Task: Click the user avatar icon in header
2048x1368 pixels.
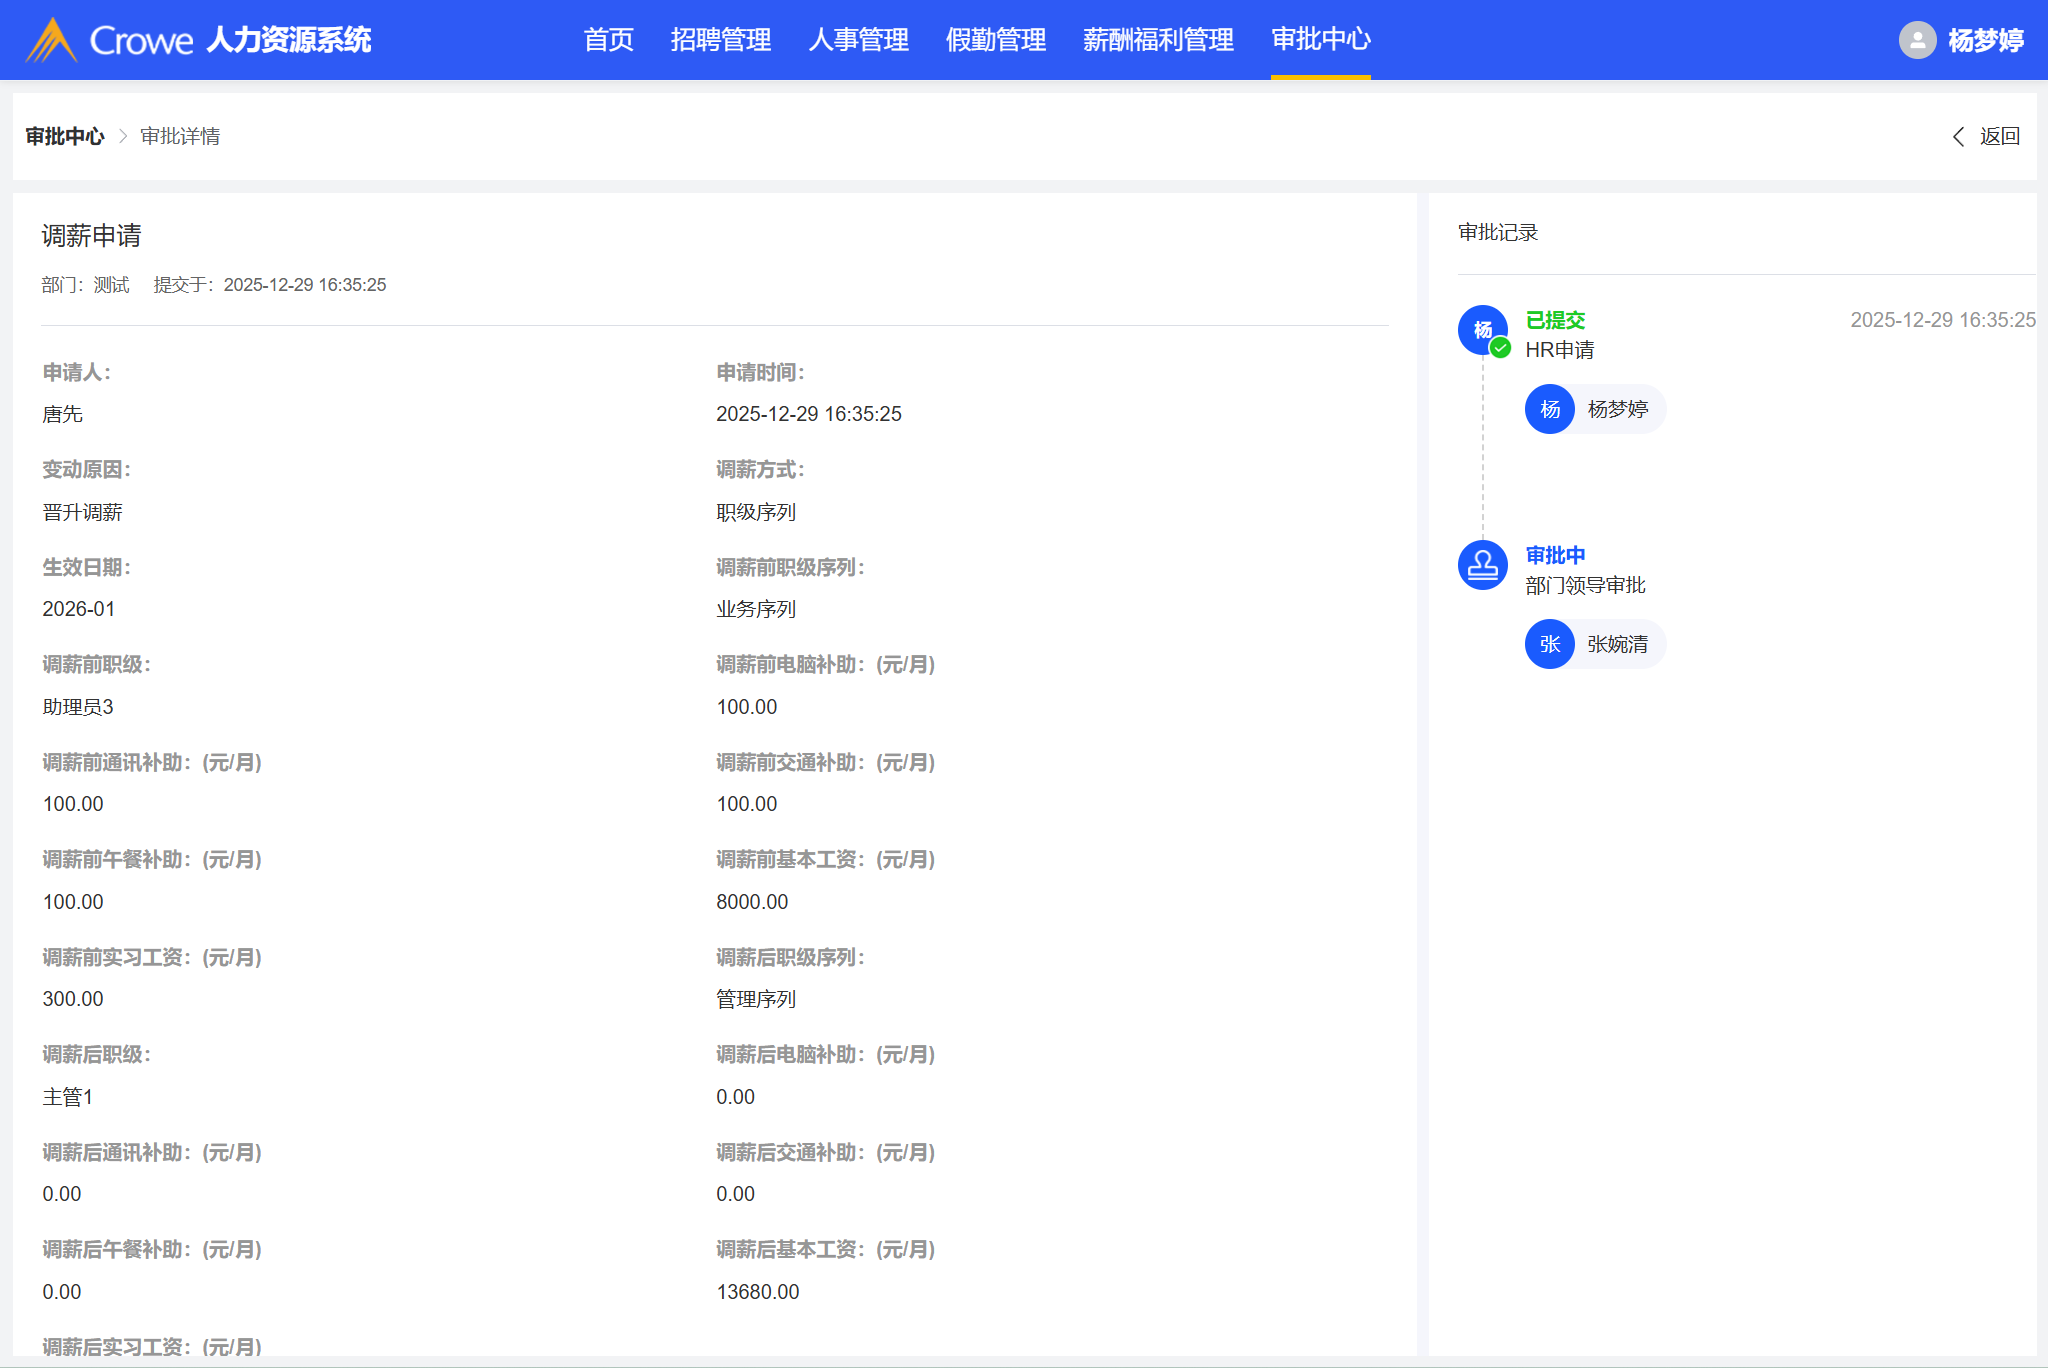Action: [x=1916, y=40]
